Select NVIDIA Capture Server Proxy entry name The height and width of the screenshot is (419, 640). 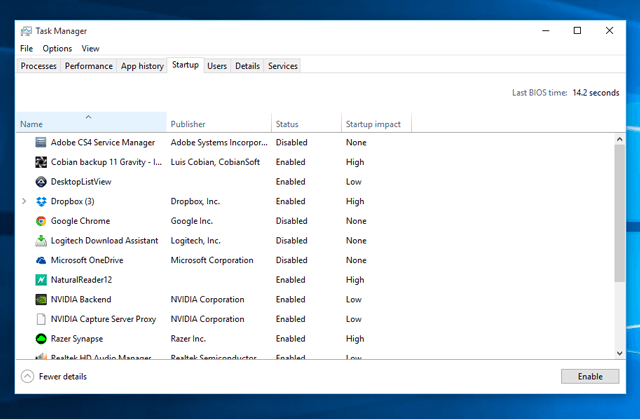click(x=103, y=319)
